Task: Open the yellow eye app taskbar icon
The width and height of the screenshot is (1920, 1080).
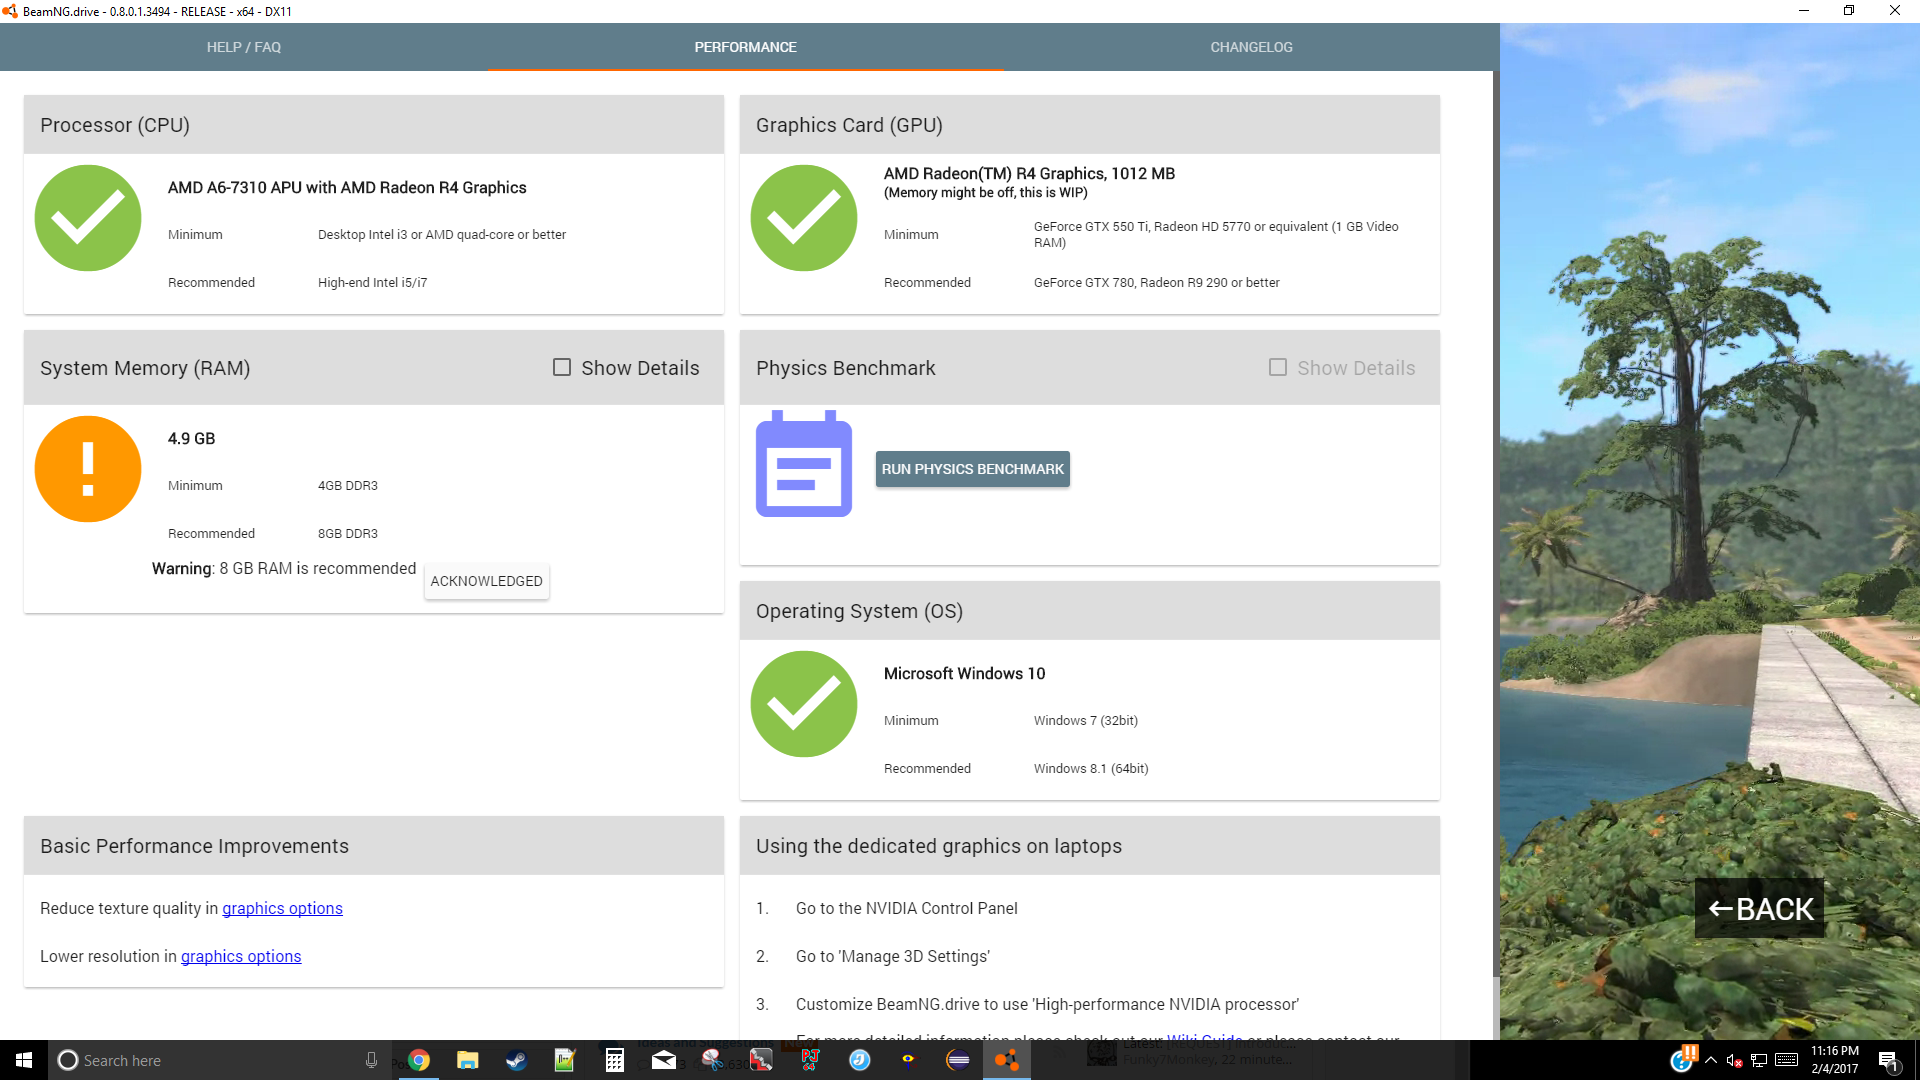Action: tap(908, 1060)
